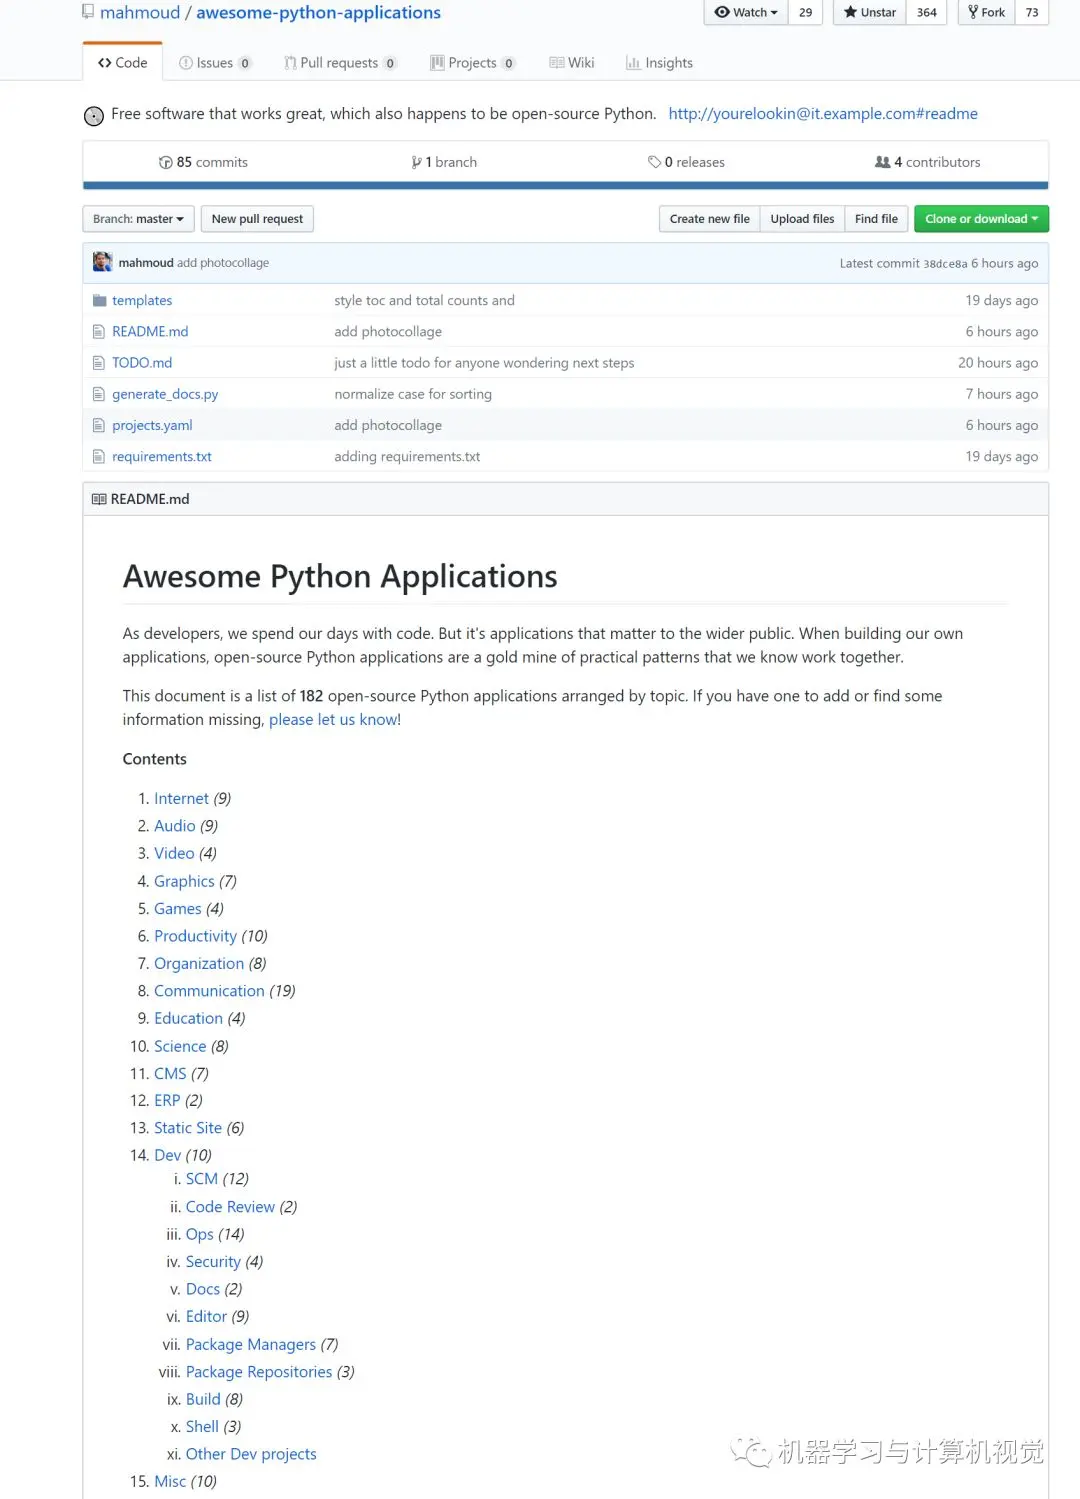View forks count 73
The width and height of the screenshot is (1080, 1499).
point(1032,12)
